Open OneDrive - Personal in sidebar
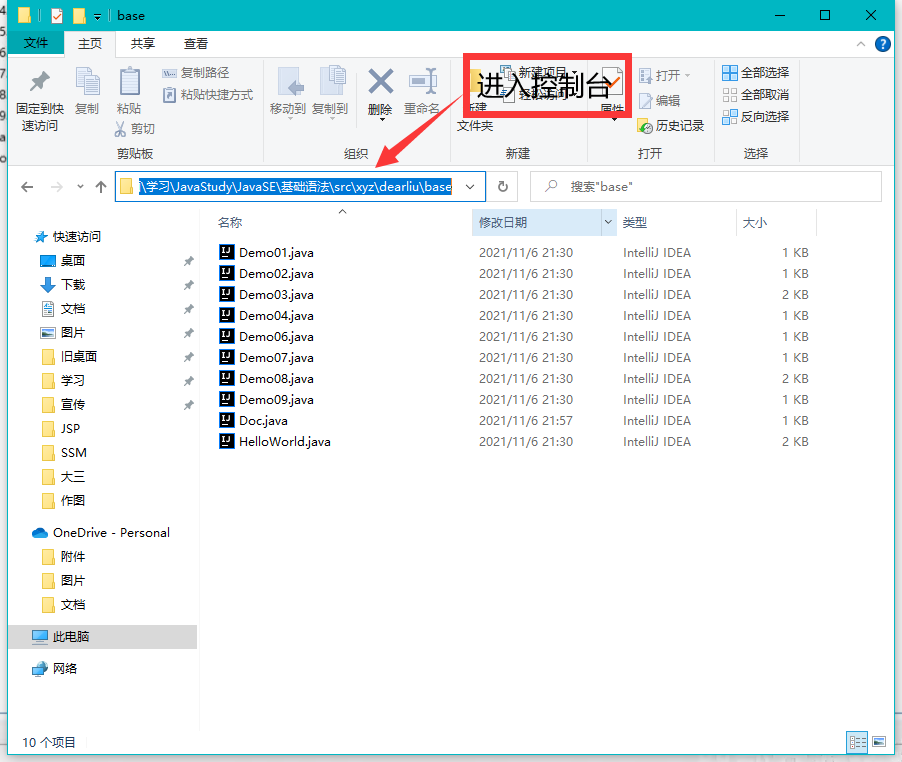Screen dimensions: 902x762 tap(111, 533)
